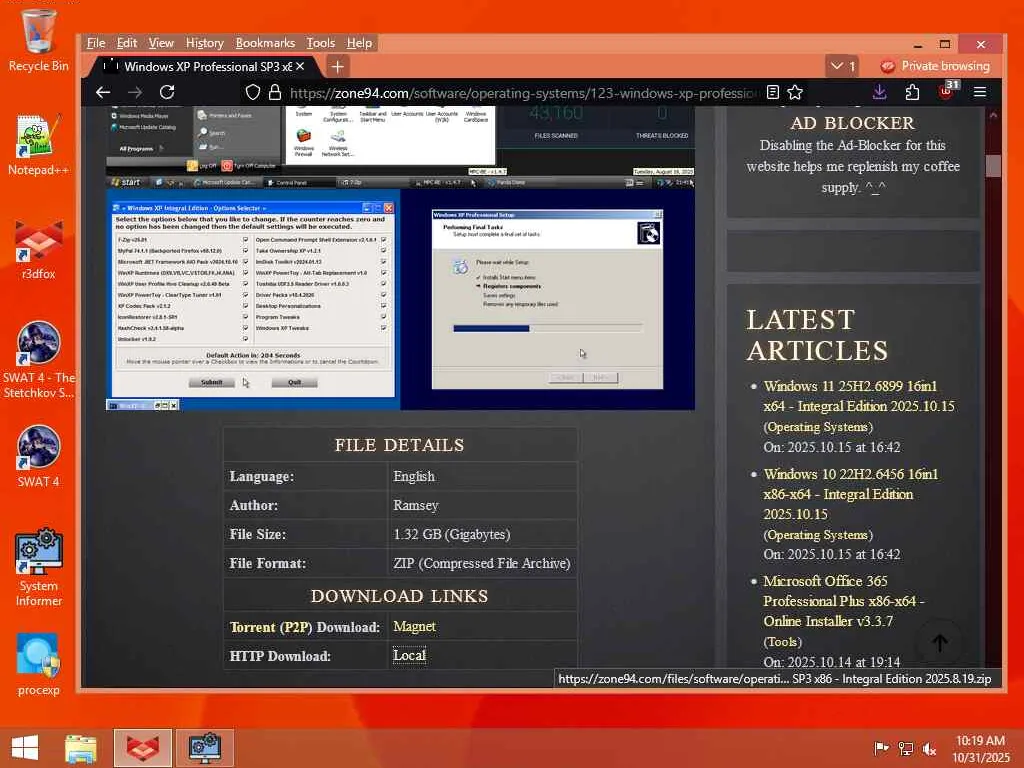
Task: Open the hamburger application menu
Action: tap(980, 92)
